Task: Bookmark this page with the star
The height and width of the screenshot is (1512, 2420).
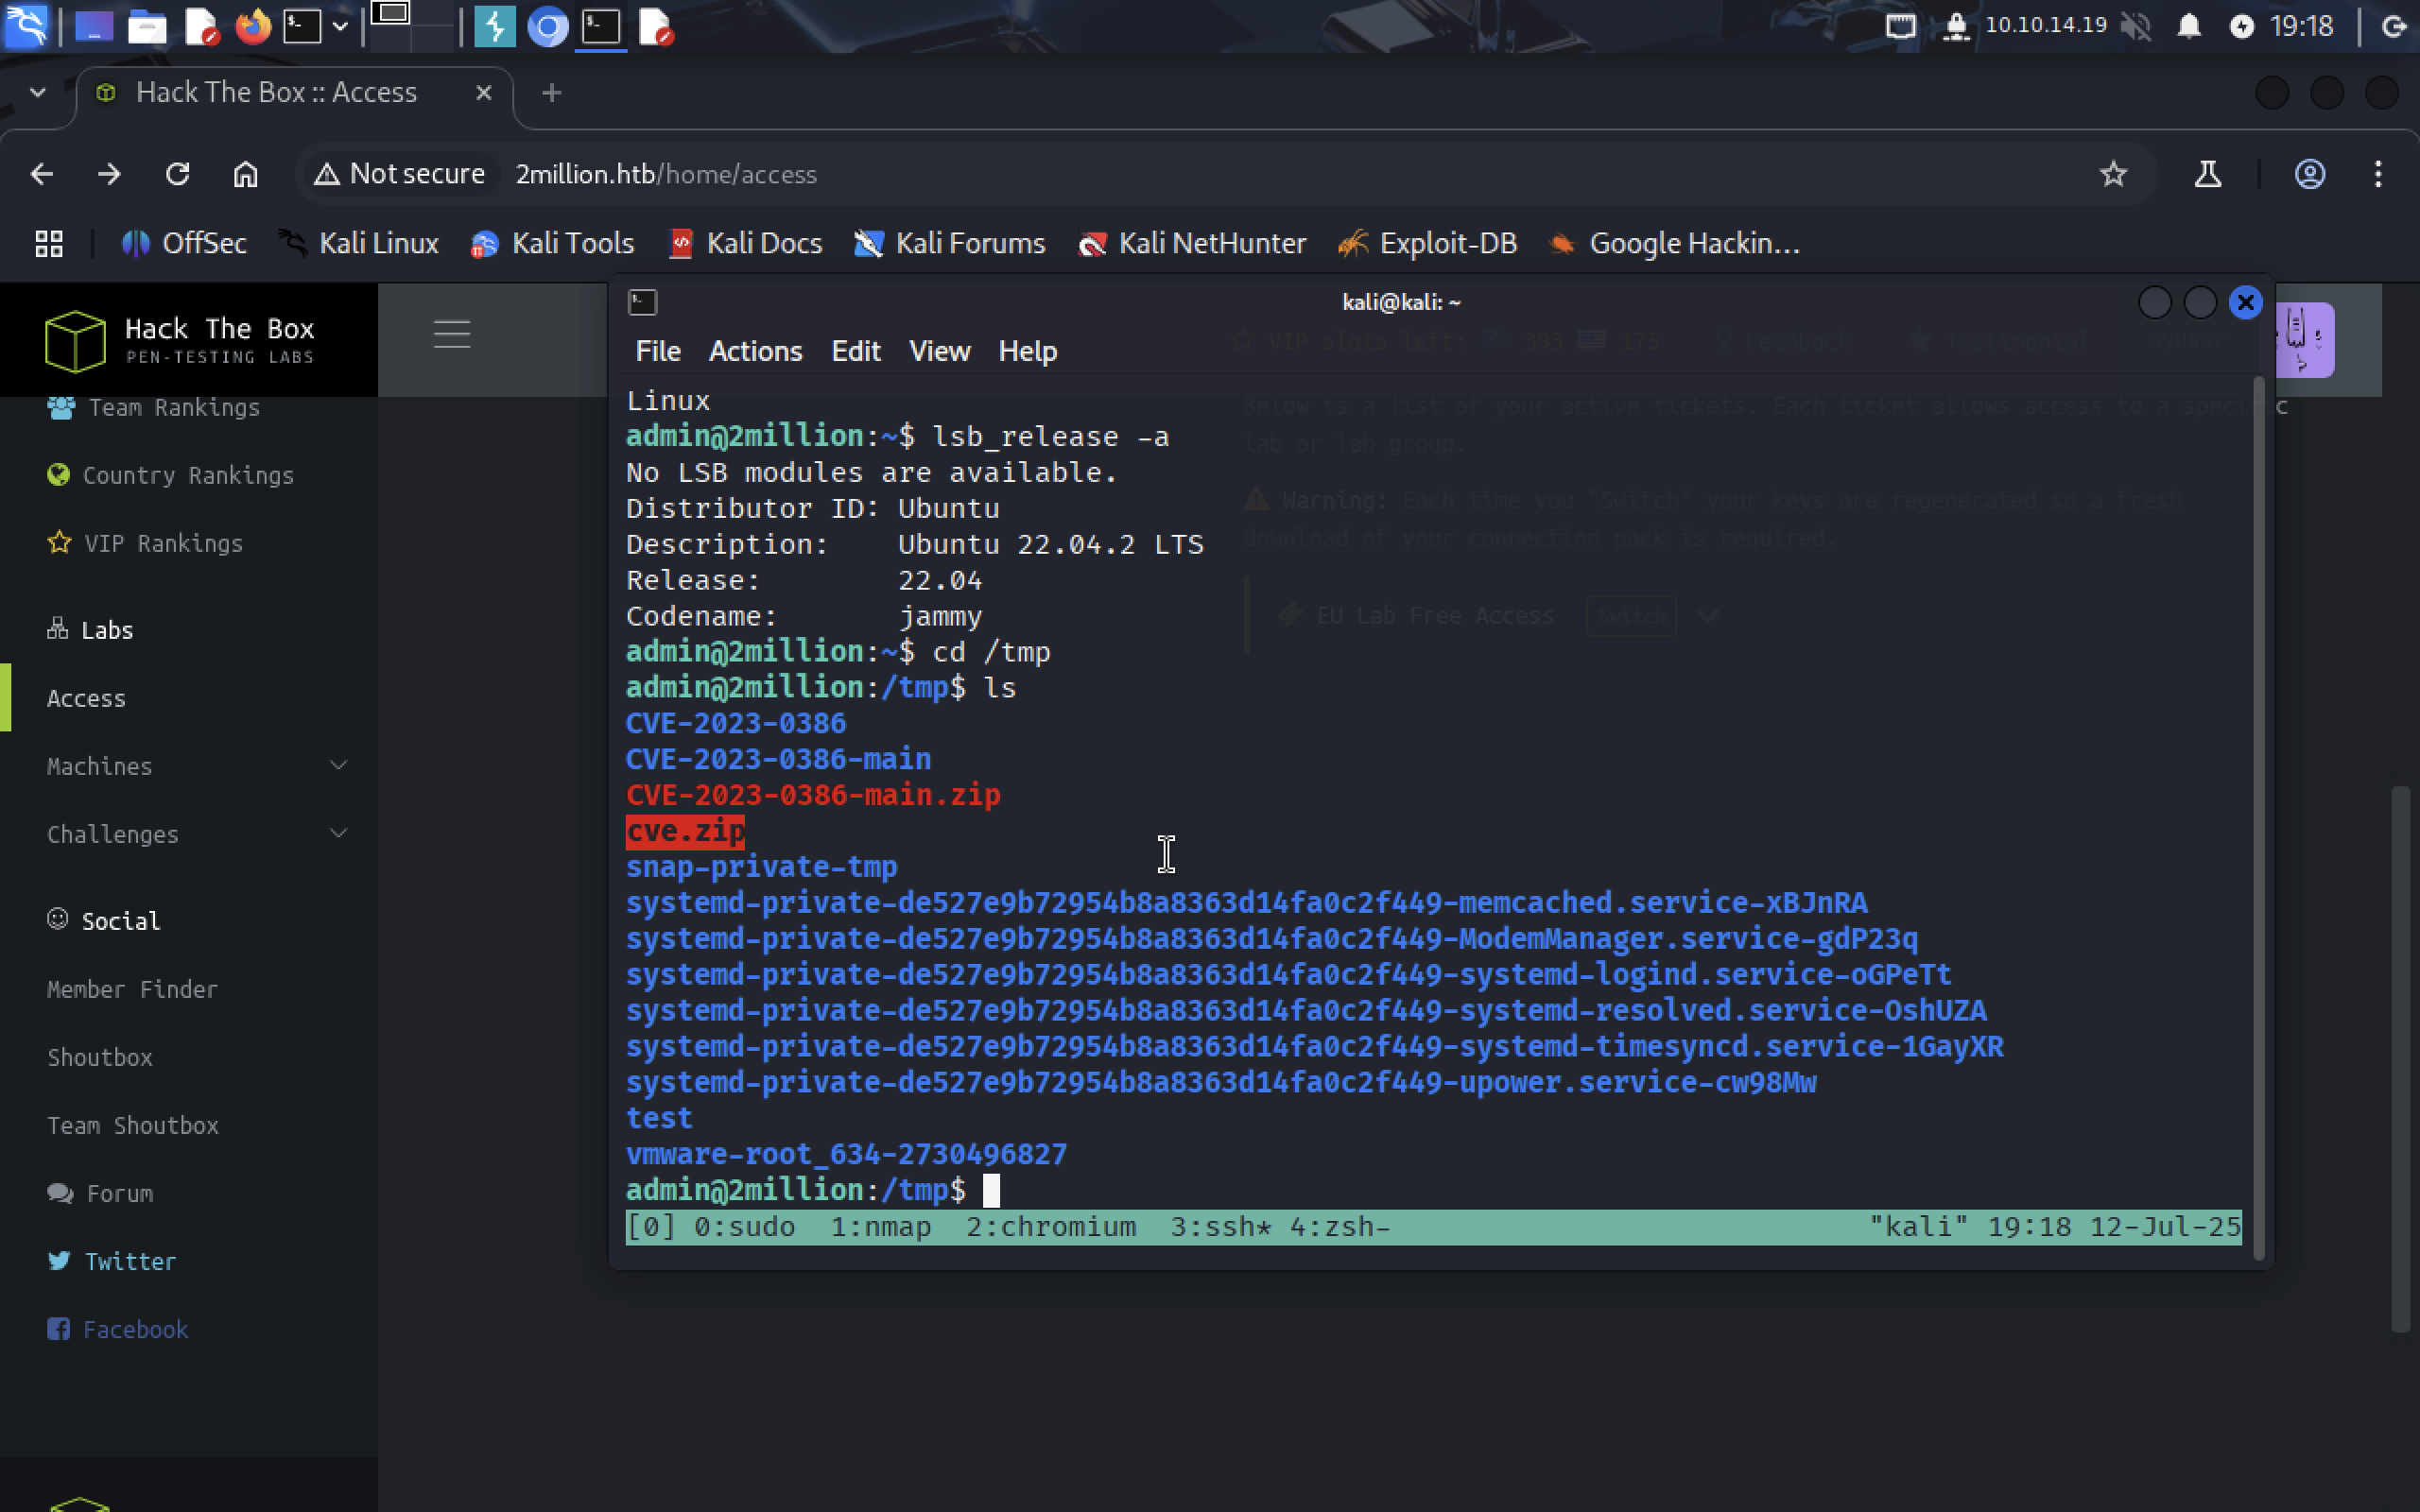Action: [x=2113, y=174]
